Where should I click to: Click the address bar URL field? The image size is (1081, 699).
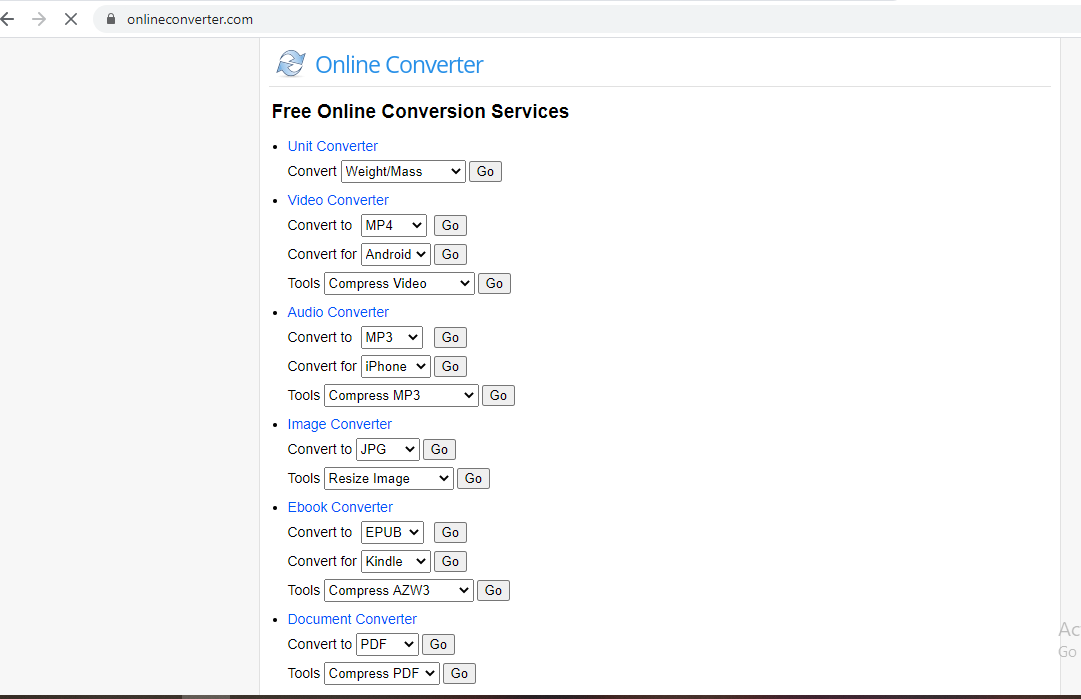pos(400,19)
